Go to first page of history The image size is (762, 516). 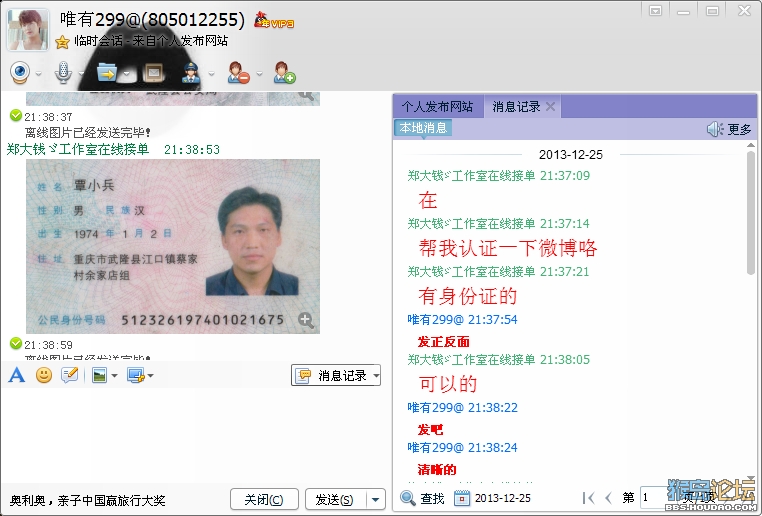589,498
